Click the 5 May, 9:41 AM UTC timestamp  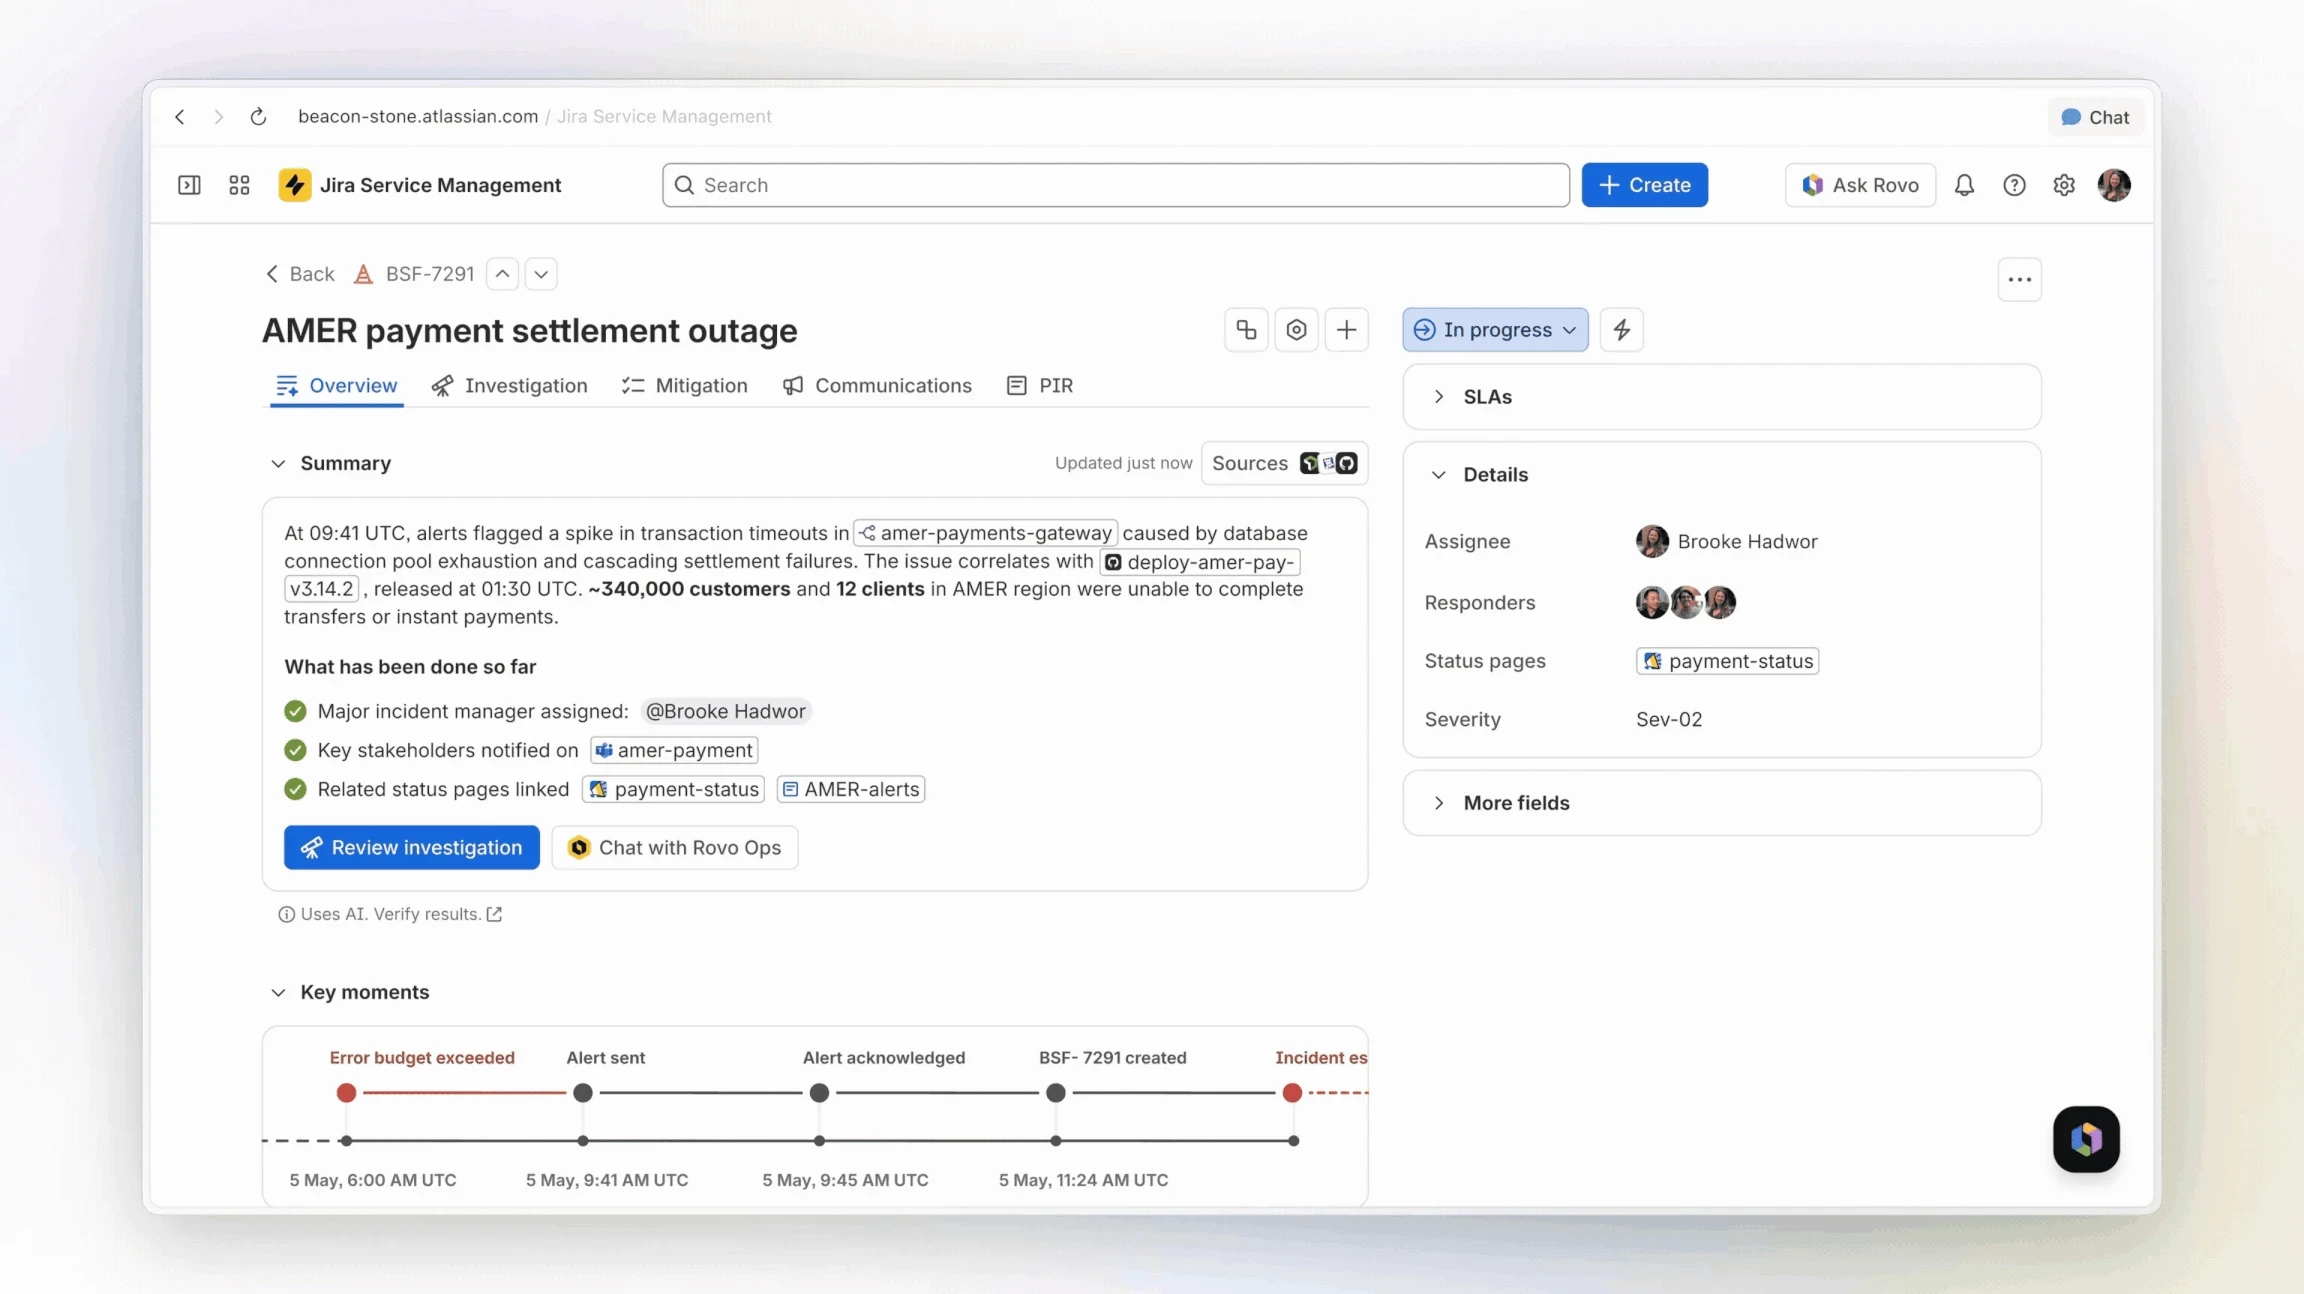click(x=607, y=1180)
